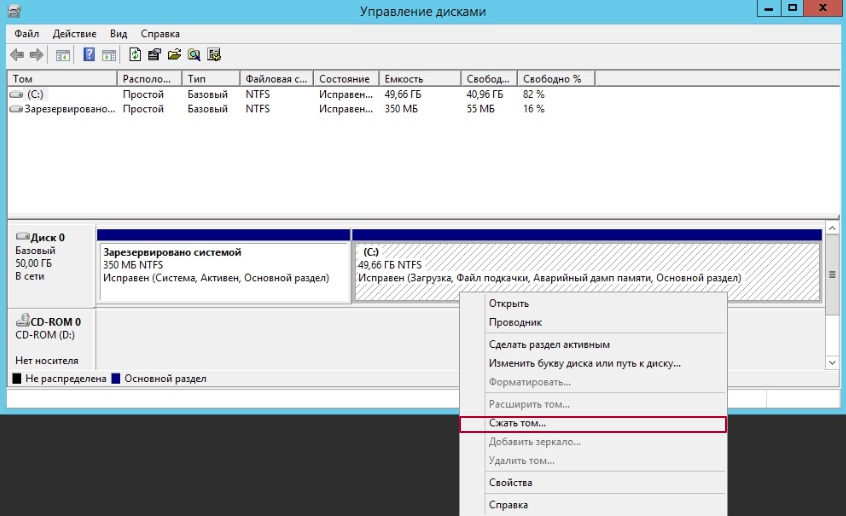Select the Зарезервировано... volume row name
Viewport: 846px width, 516px height.
pyautogui.click(x=70, y=109)
